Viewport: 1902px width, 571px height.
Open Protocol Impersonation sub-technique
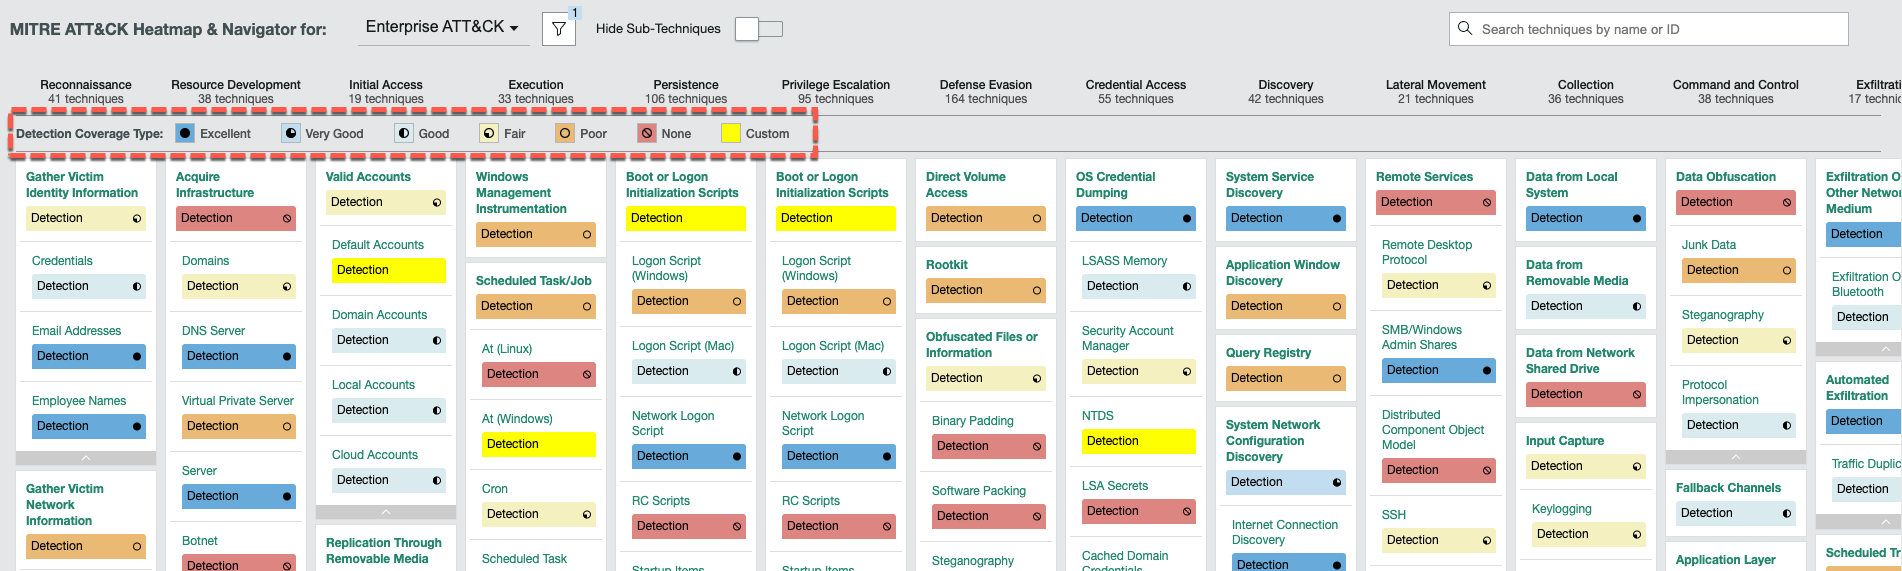(1720, 392)
